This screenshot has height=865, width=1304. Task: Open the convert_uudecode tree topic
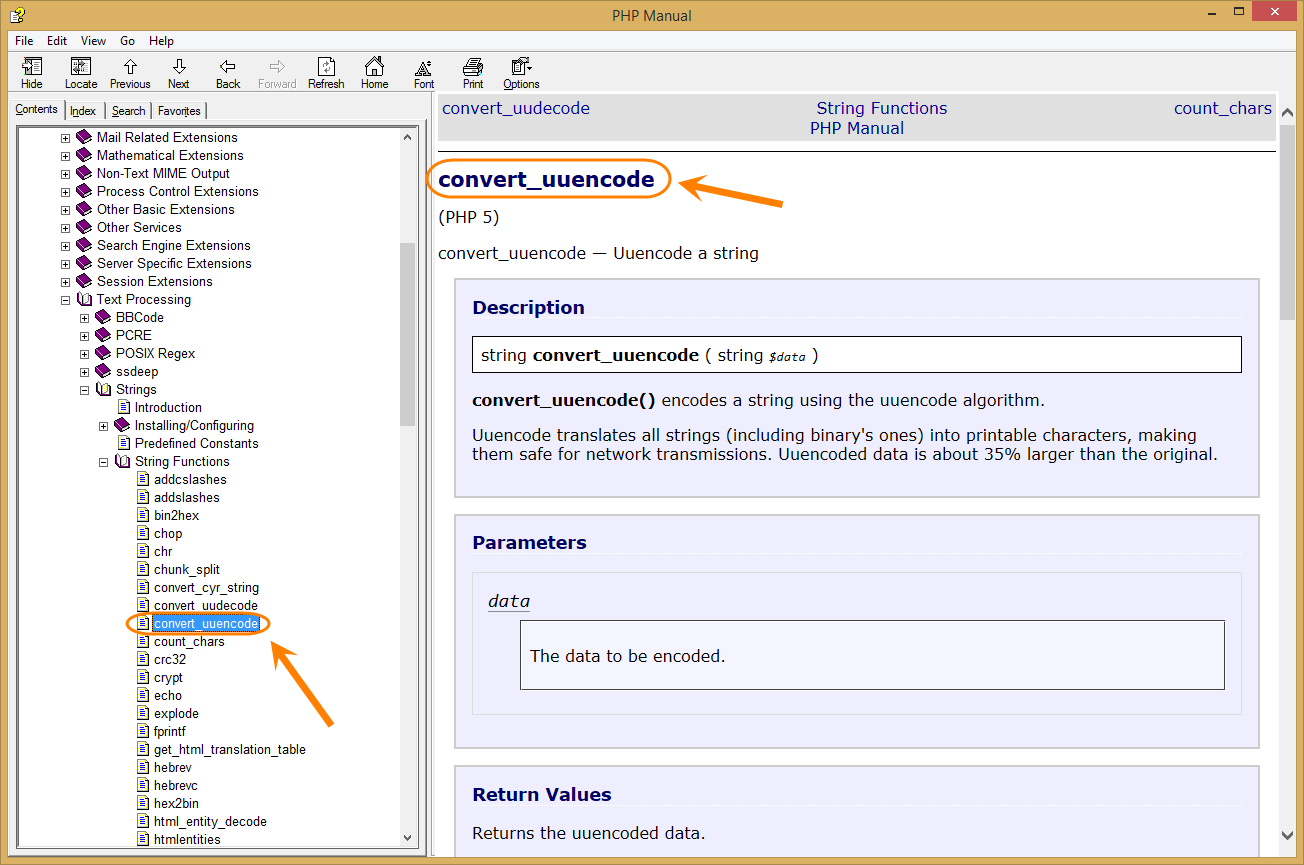click(x=205, y=605)
